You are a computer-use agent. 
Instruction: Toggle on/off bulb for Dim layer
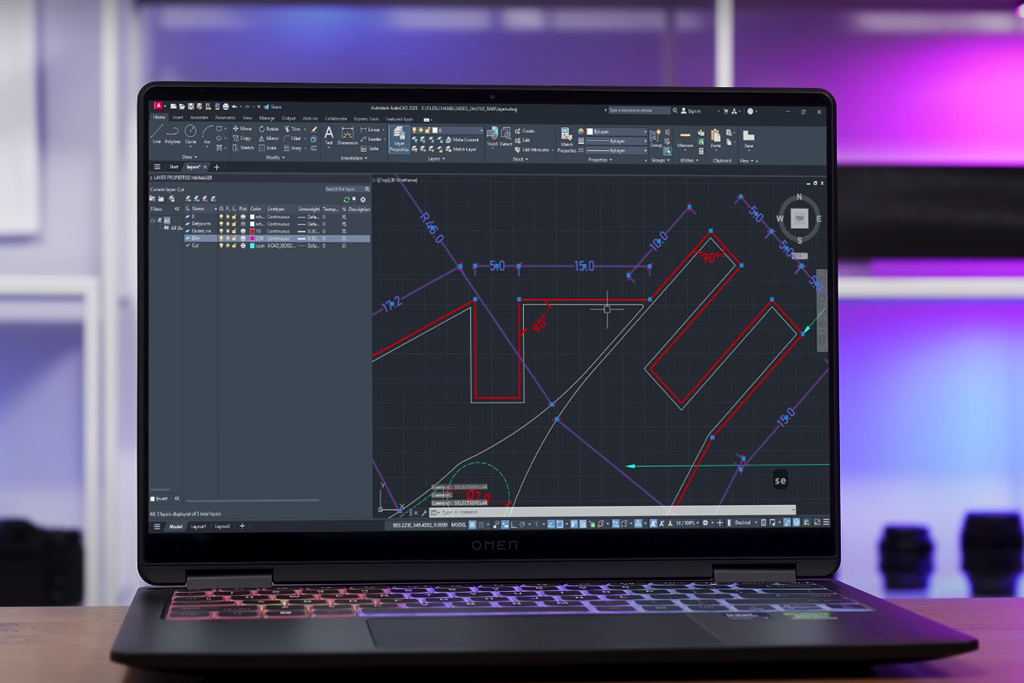(x=221, y=238)
